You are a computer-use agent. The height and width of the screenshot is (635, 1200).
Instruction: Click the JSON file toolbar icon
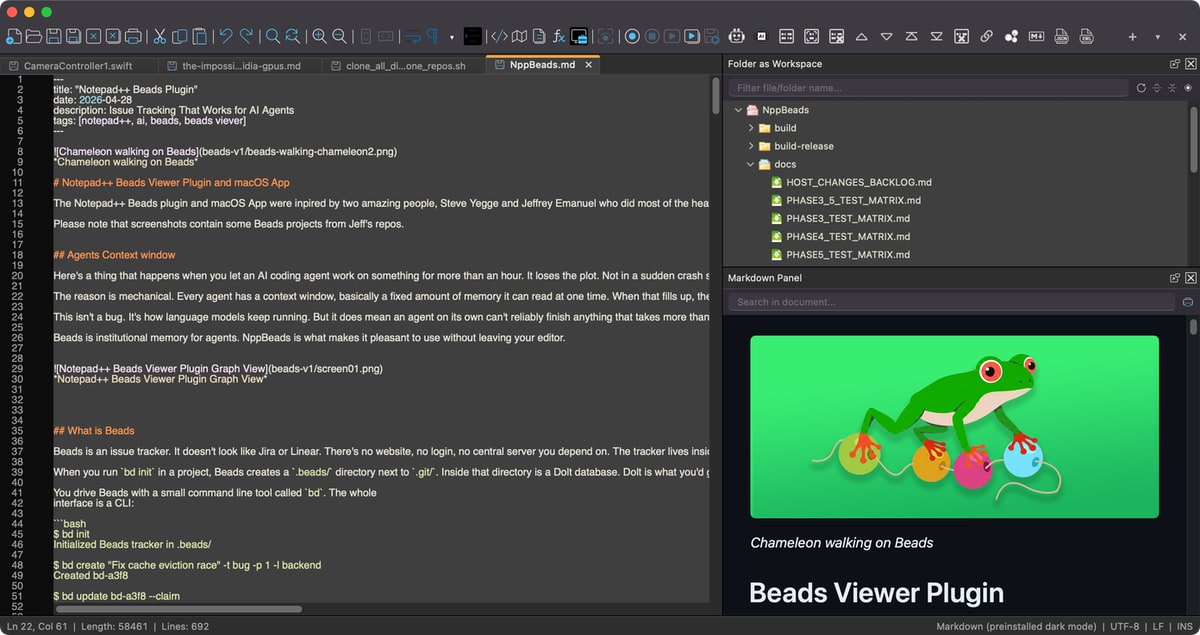point(1061,37)
